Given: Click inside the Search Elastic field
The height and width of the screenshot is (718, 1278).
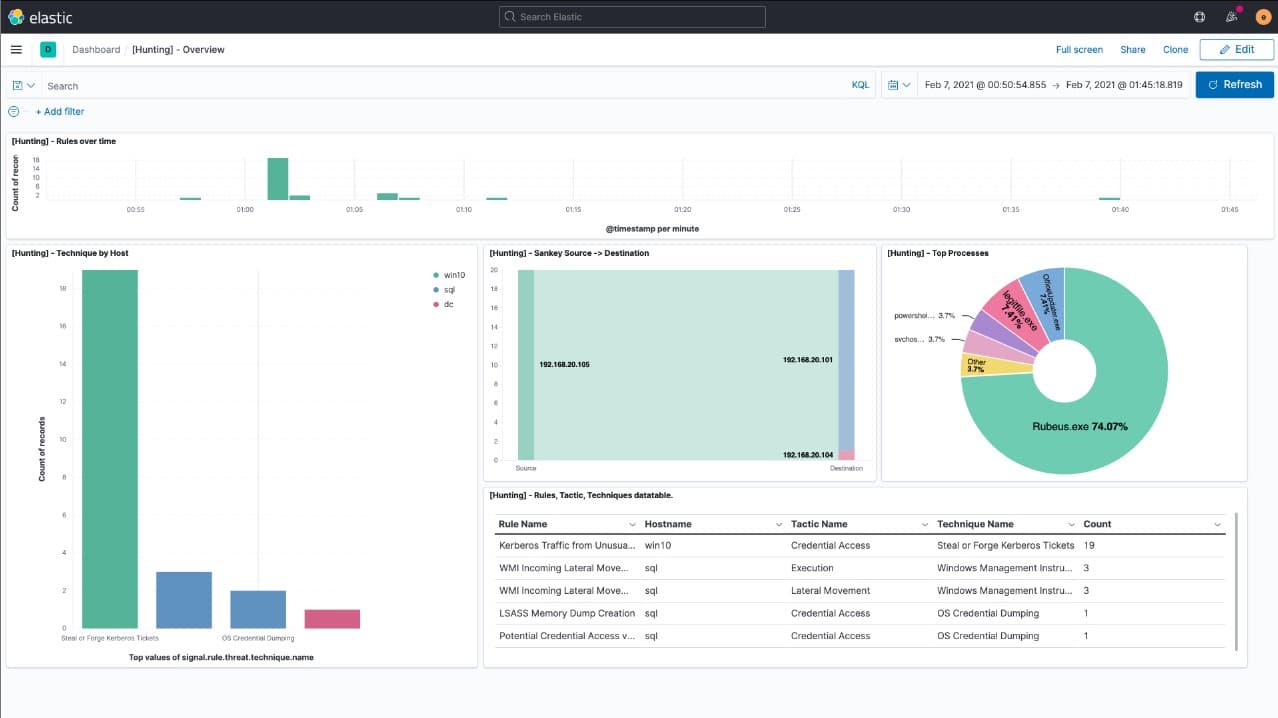Looking at the screenshot, I should pos(632,16).
